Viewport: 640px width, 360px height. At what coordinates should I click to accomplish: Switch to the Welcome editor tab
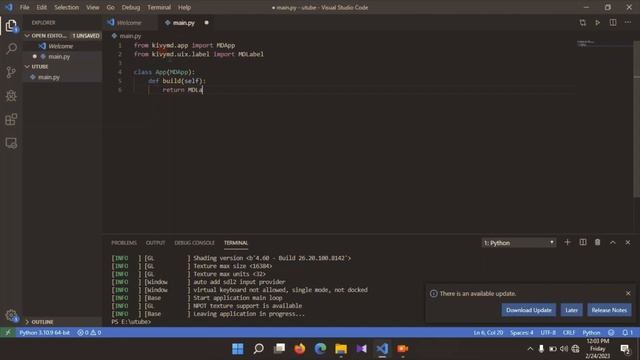(x=130, y=23)
